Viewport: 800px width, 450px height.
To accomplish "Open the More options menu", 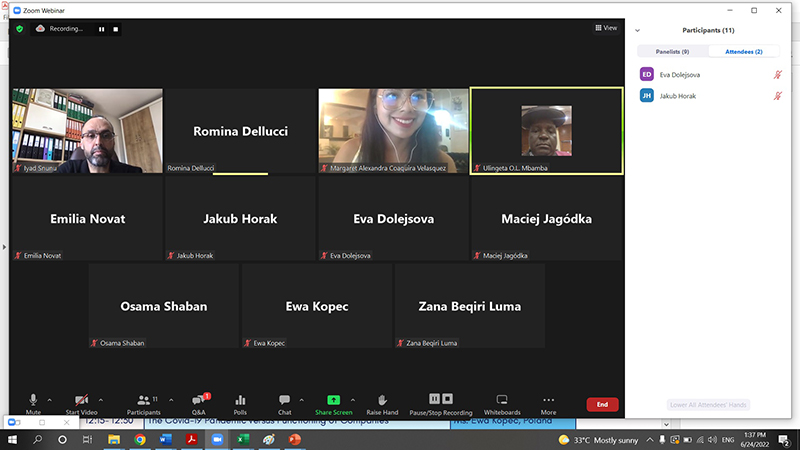I will tap(548, 400).
